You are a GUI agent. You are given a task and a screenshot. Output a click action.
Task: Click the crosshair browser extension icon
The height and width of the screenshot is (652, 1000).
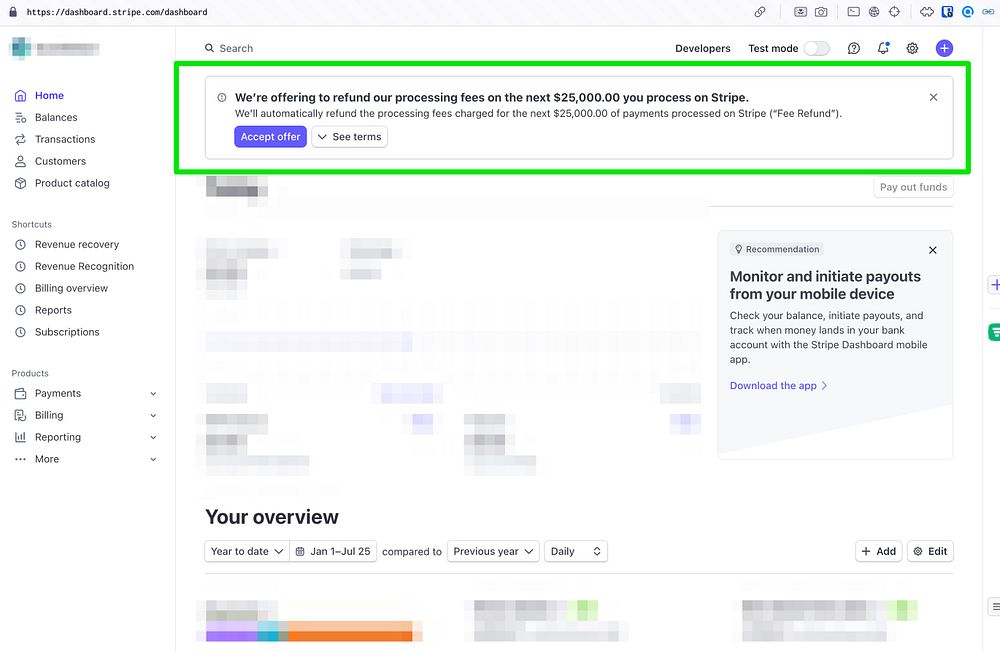coord(894,11)
